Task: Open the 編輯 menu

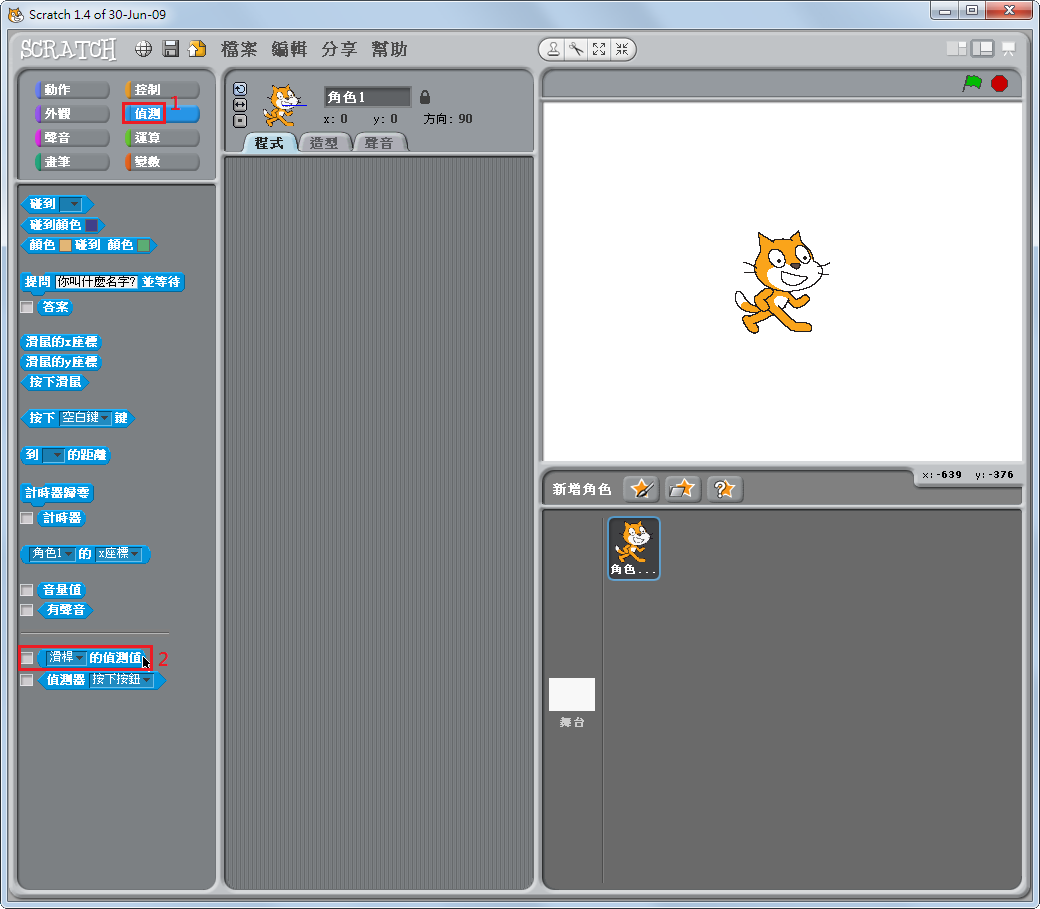Action: point(289,49)
